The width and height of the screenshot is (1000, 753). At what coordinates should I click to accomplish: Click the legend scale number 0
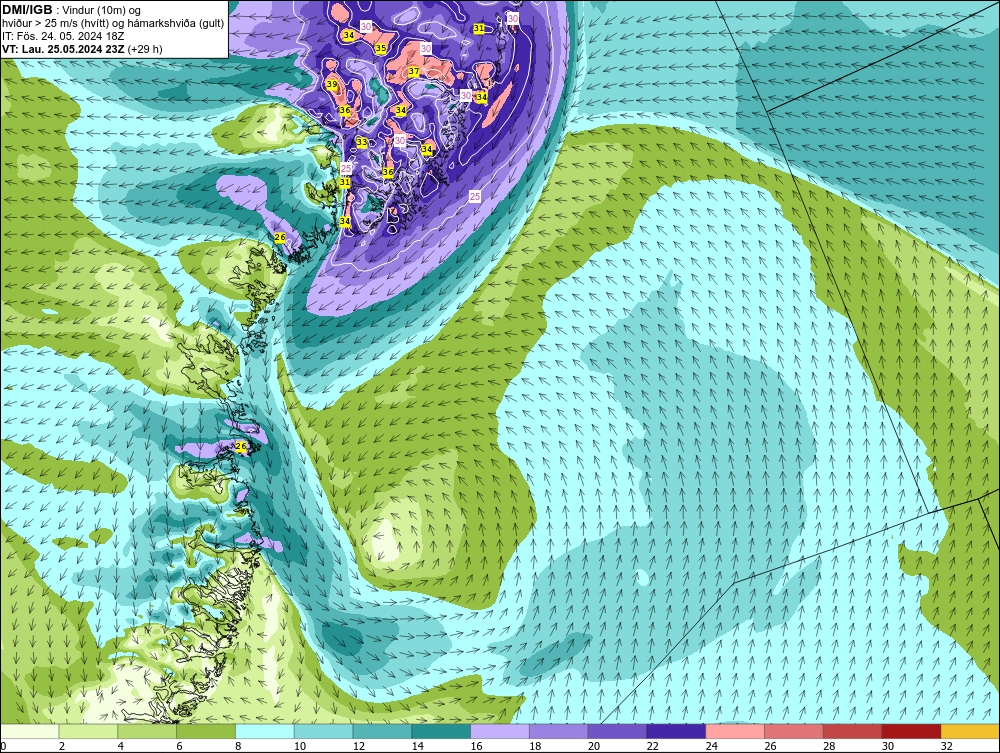3,746
